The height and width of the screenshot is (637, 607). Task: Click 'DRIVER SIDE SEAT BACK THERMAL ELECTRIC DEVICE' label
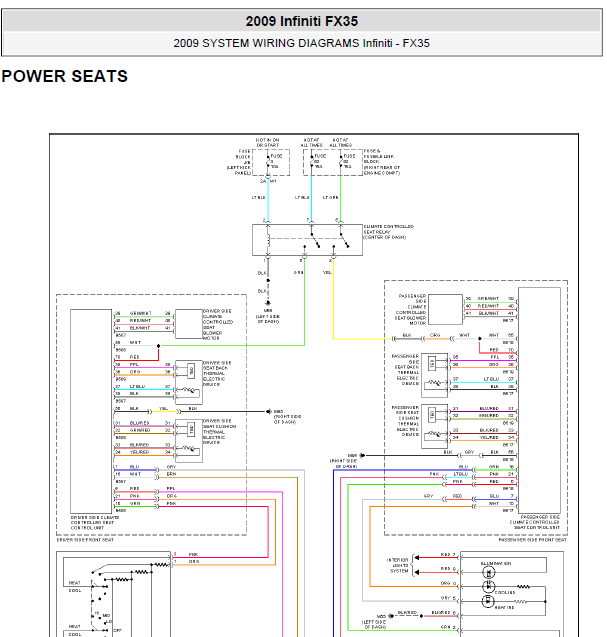217,373
